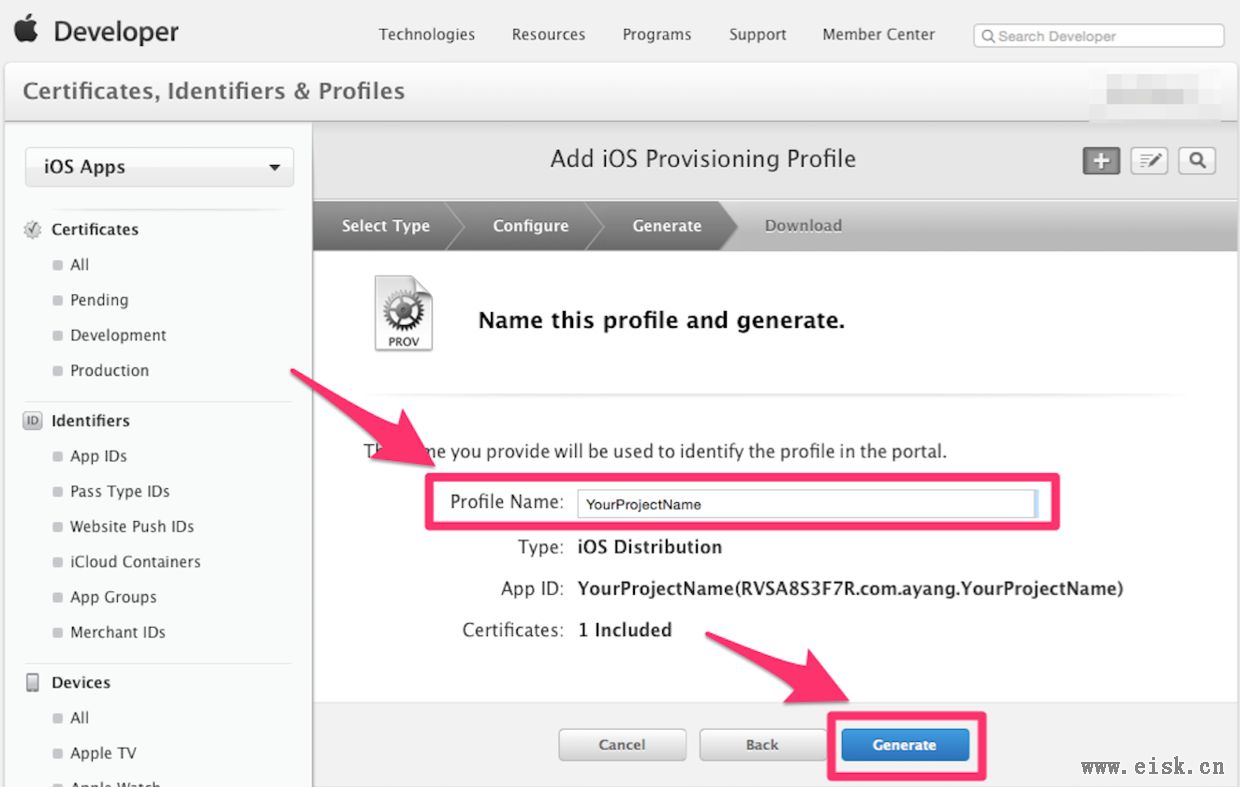Click the magnifier search icon in profile header

pyautogui.click(x=1197, y=161)
